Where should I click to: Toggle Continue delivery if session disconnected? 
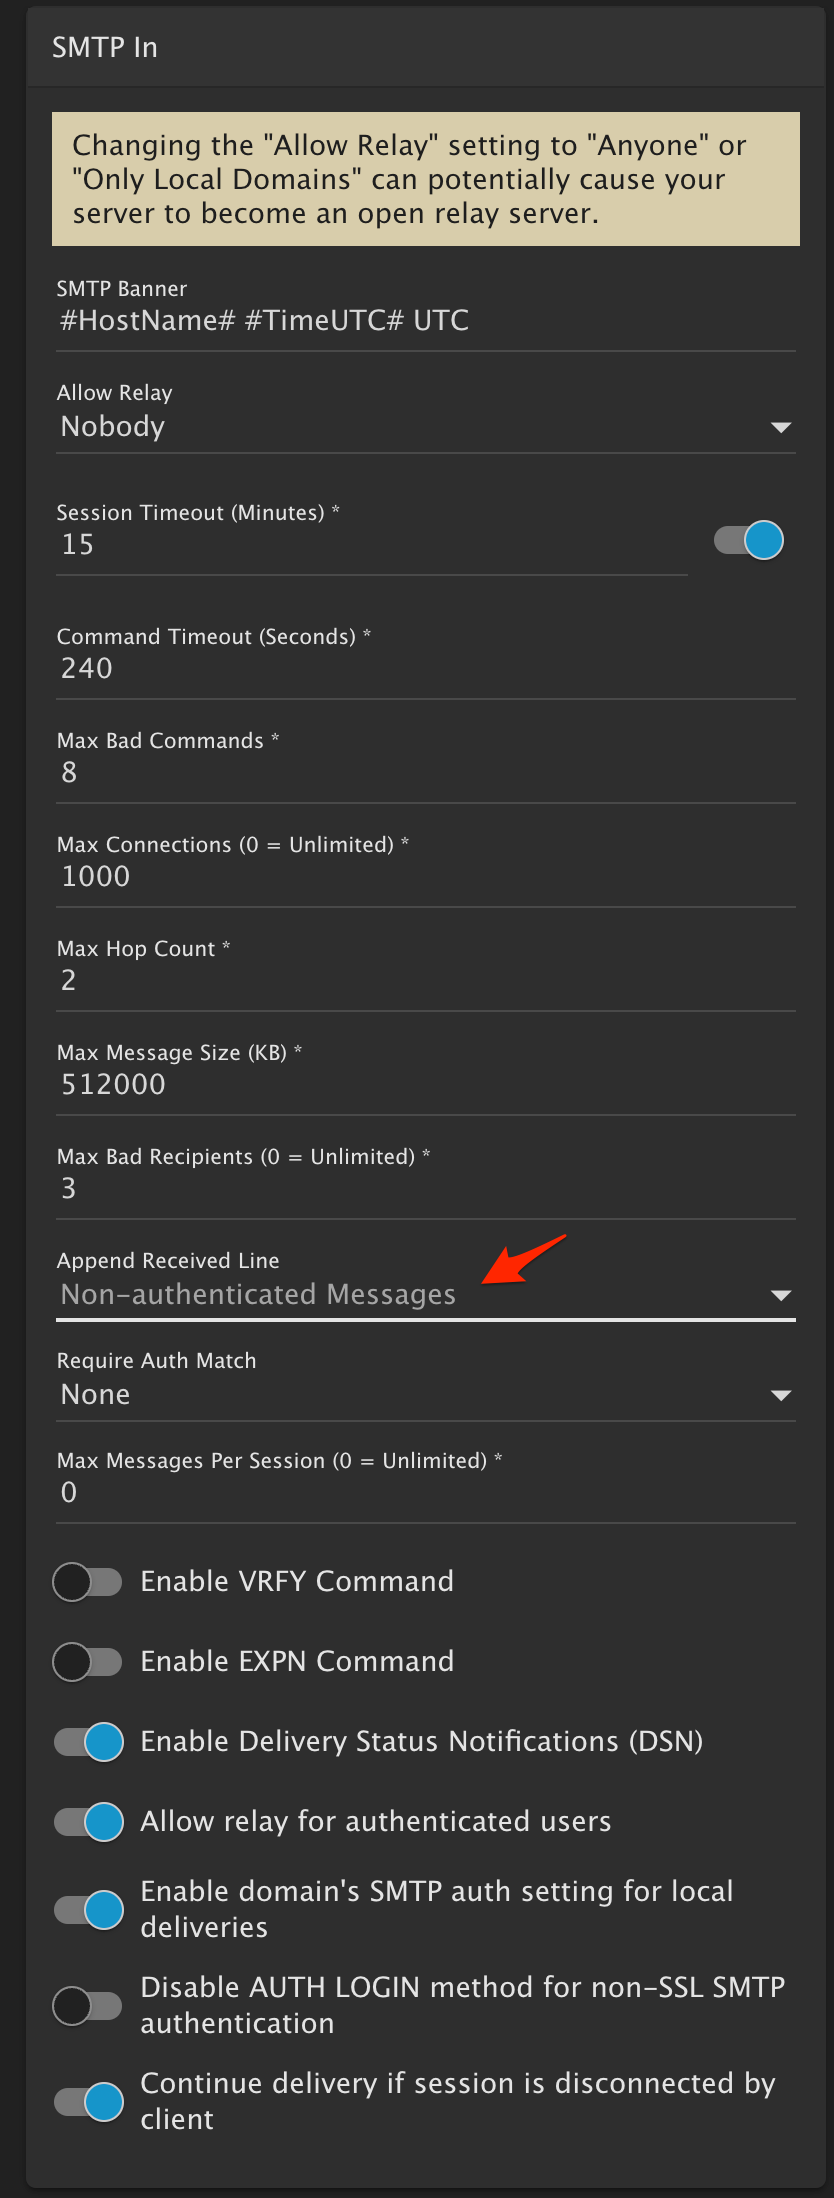tap(89, 2102)
